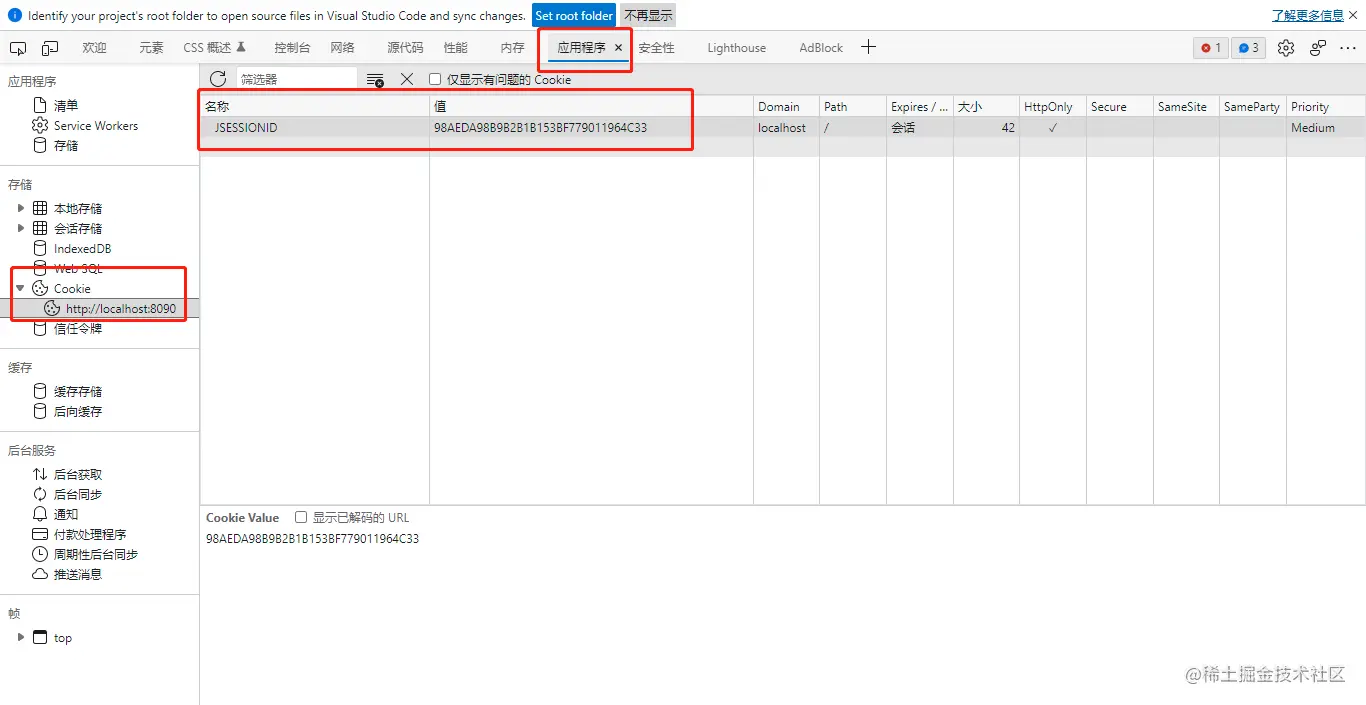Sort by 值 column header
Viewport: 1366px width, 705px height.
[591, 106]
